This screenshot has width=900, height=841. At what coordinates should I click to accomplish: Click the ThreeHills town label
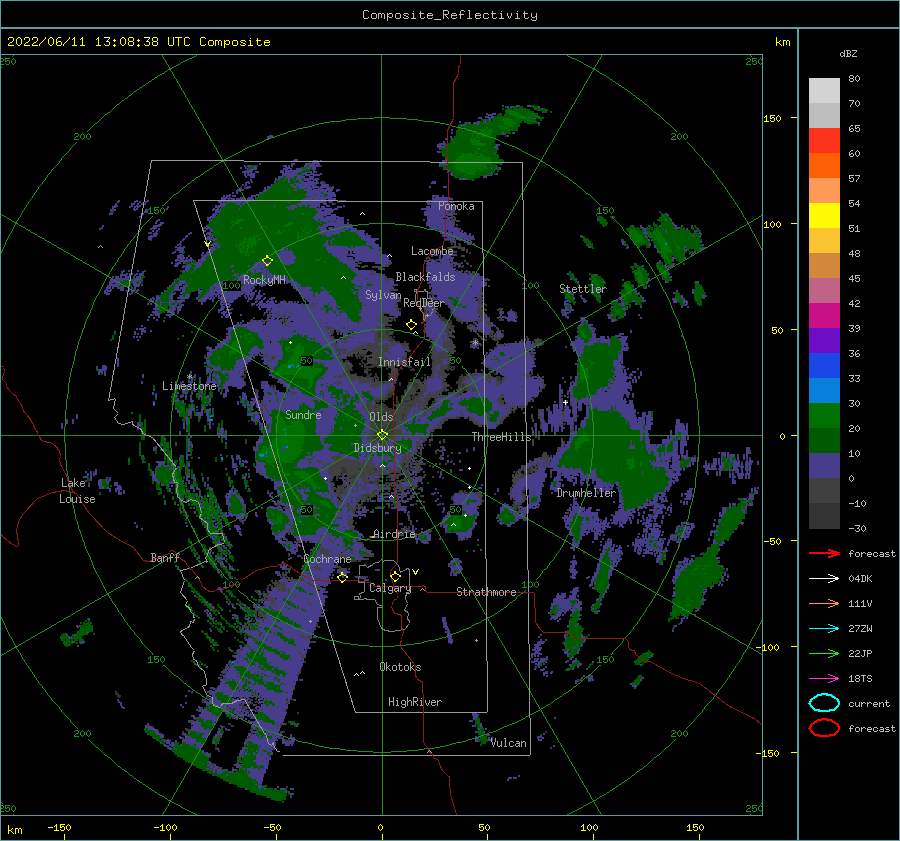(x=502, y=437)
